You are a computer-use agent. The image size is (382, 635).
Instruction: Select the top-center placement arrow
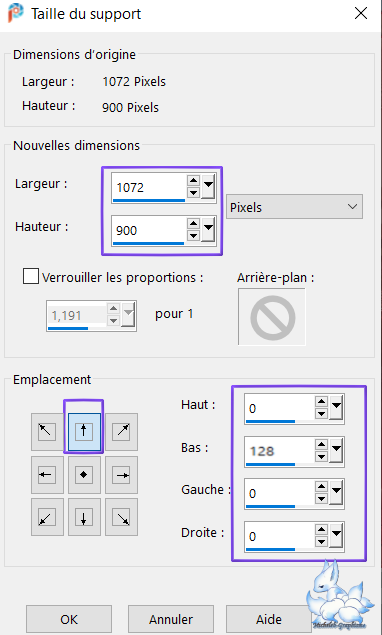point(84,432)
